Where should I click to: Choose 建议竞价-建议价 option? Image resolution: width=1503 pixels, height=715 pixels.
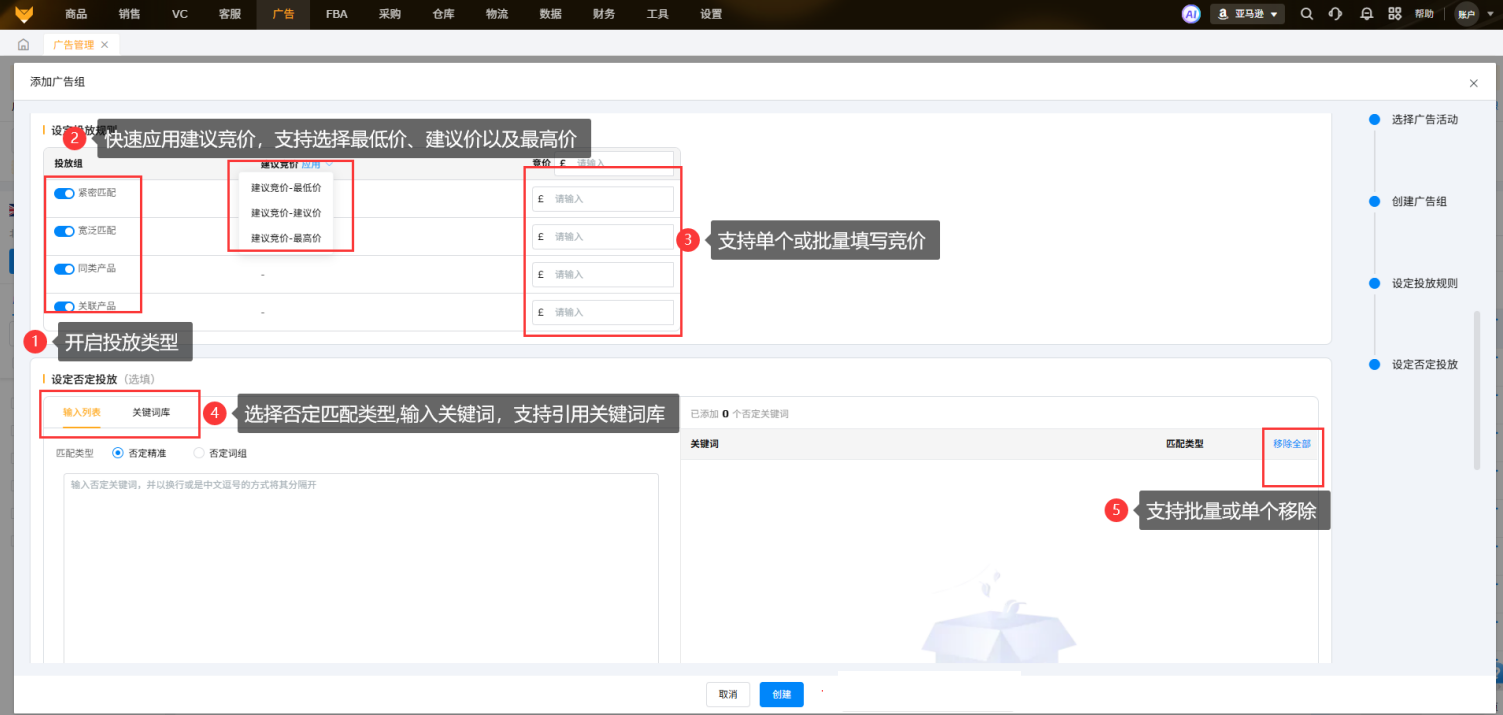click(286, 213)
